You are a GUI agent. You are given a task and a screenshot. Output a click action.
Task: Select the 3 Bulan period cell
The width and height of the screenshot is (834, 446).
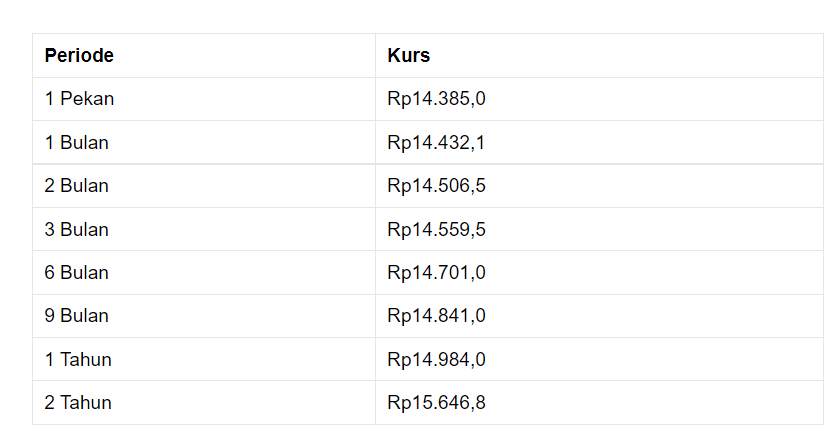[204, 229]
